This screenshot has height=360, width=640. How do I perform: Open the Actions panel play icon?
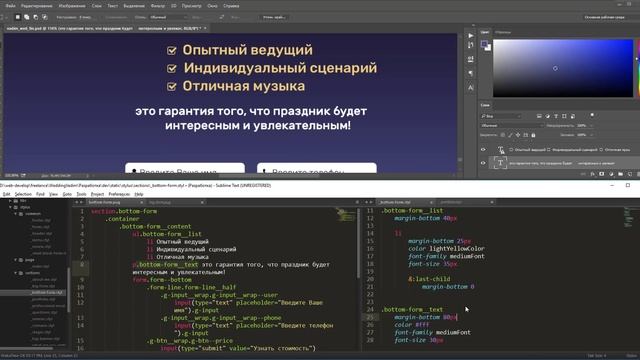pos(471,36)
